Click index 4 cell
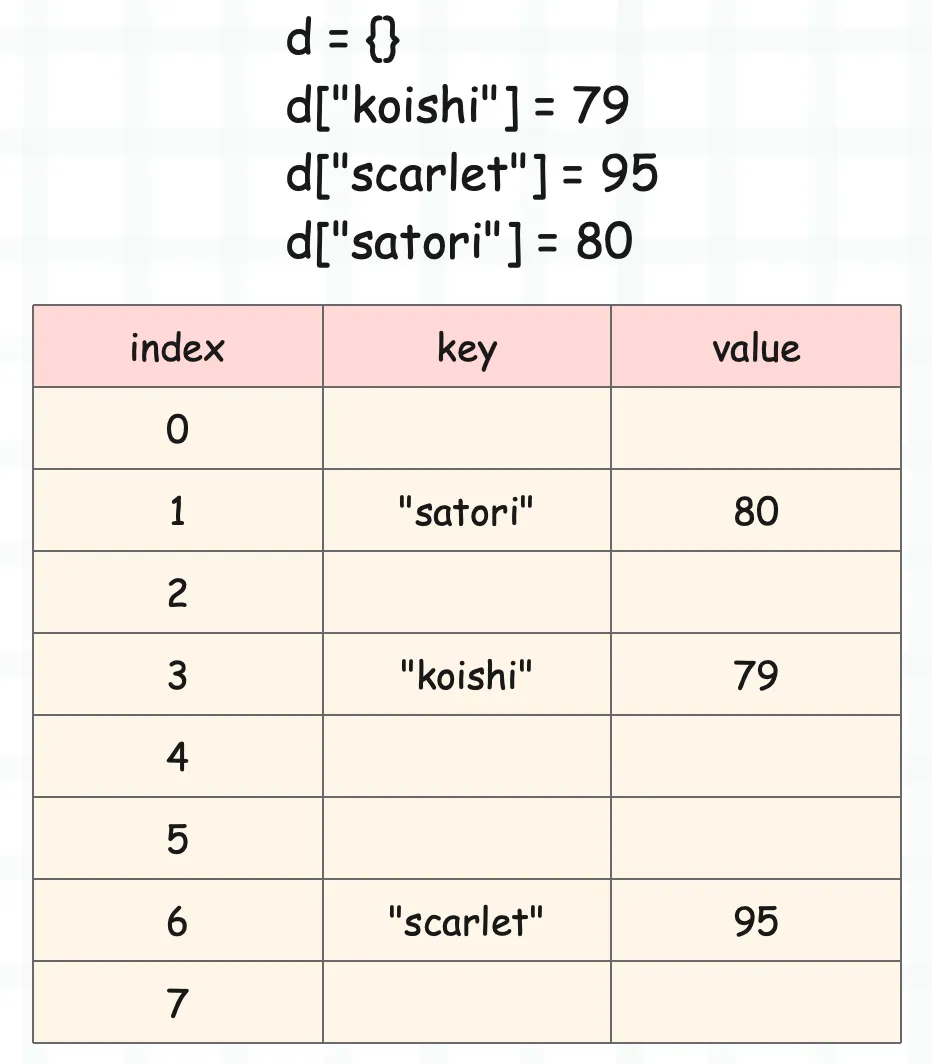932x1064 pixels. [x=178, y=756]
